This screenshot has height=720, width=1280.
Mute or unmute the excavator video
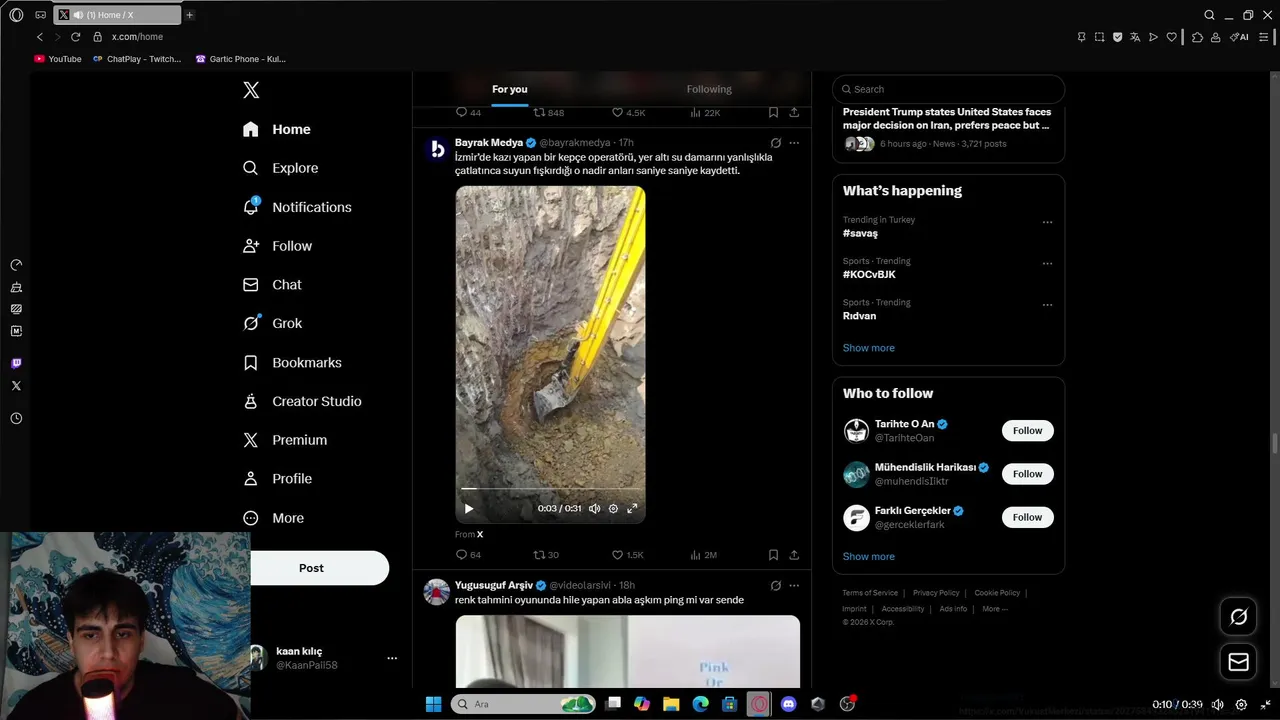594,508
